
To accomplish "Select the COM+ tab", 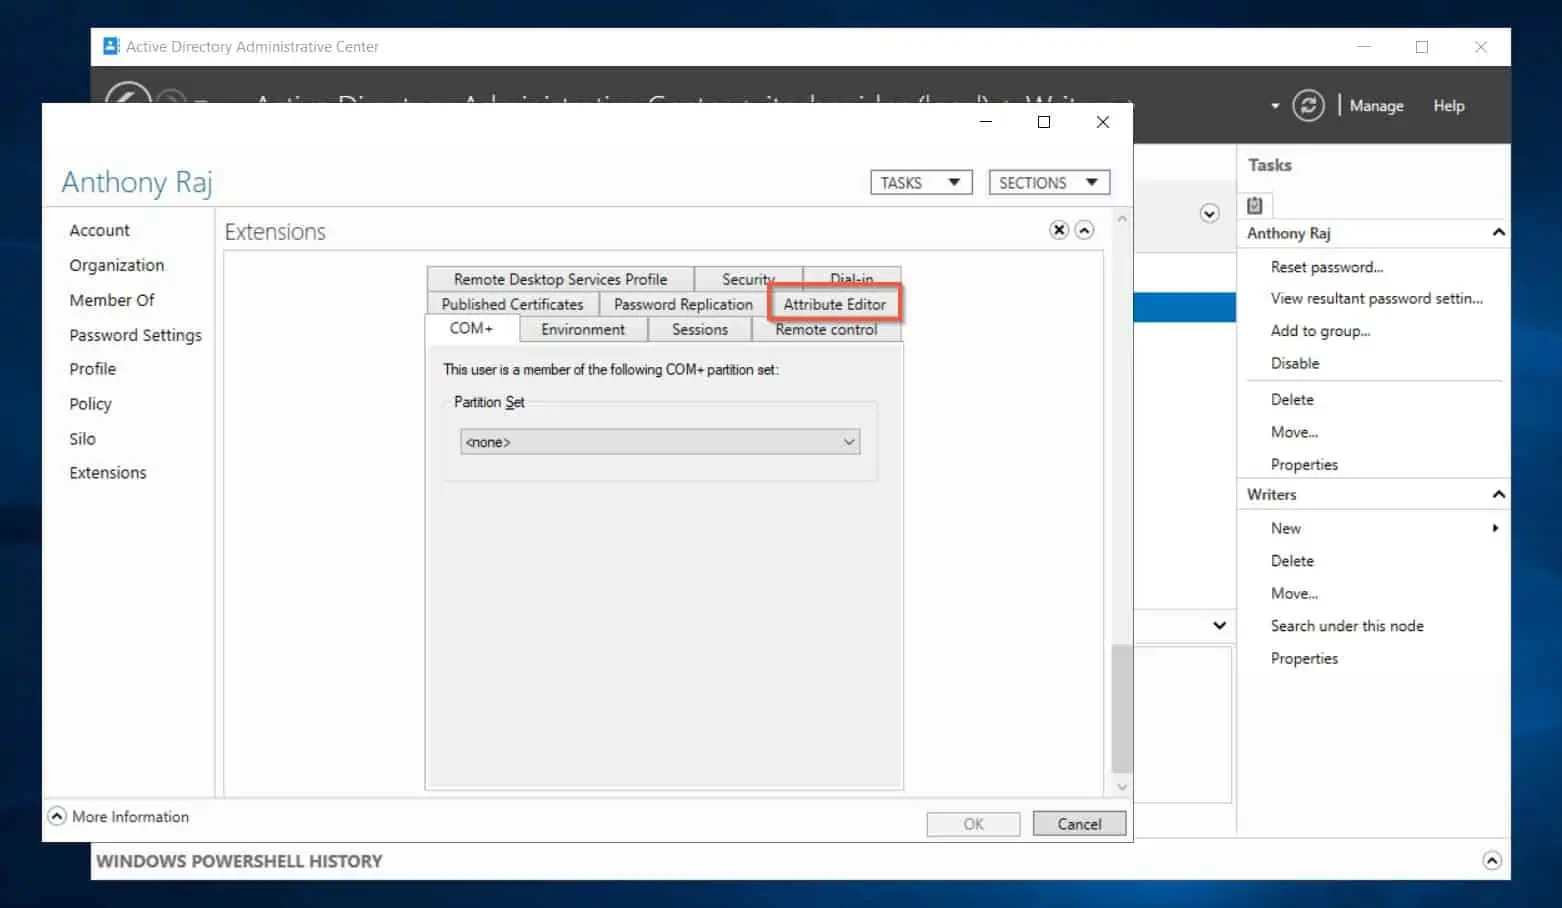I will [471, 328].
